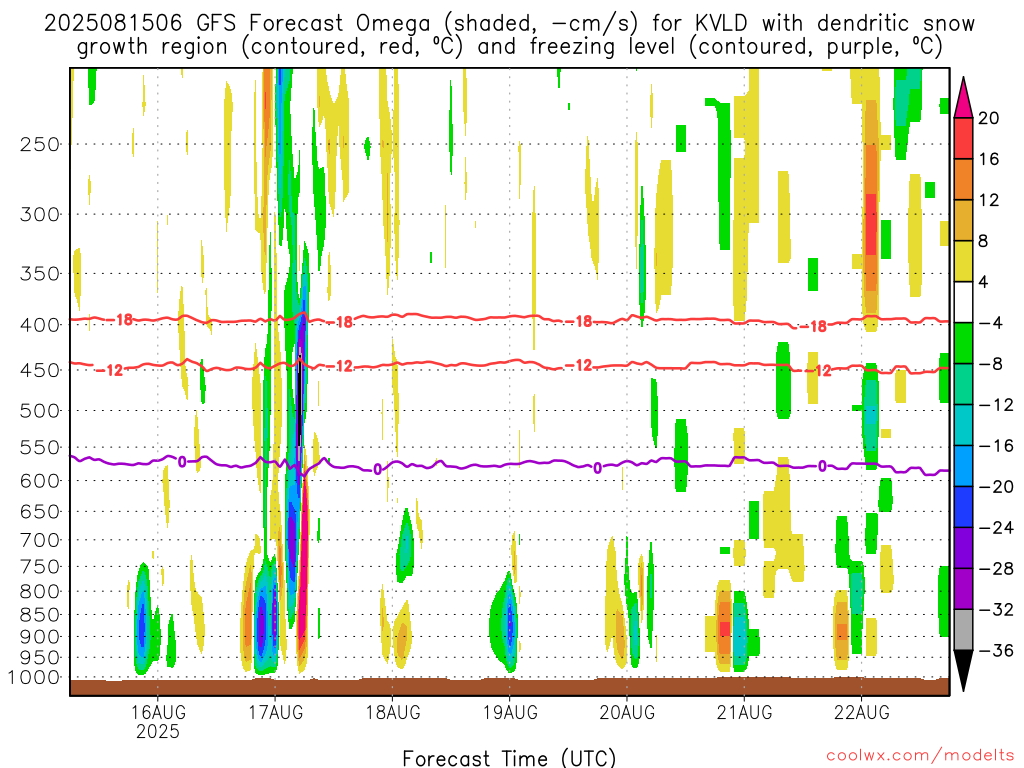The height and width of the screenshot is (768, 1024).
Task: Click the 800 pressure level label
Action: click(x=40, y=592)
